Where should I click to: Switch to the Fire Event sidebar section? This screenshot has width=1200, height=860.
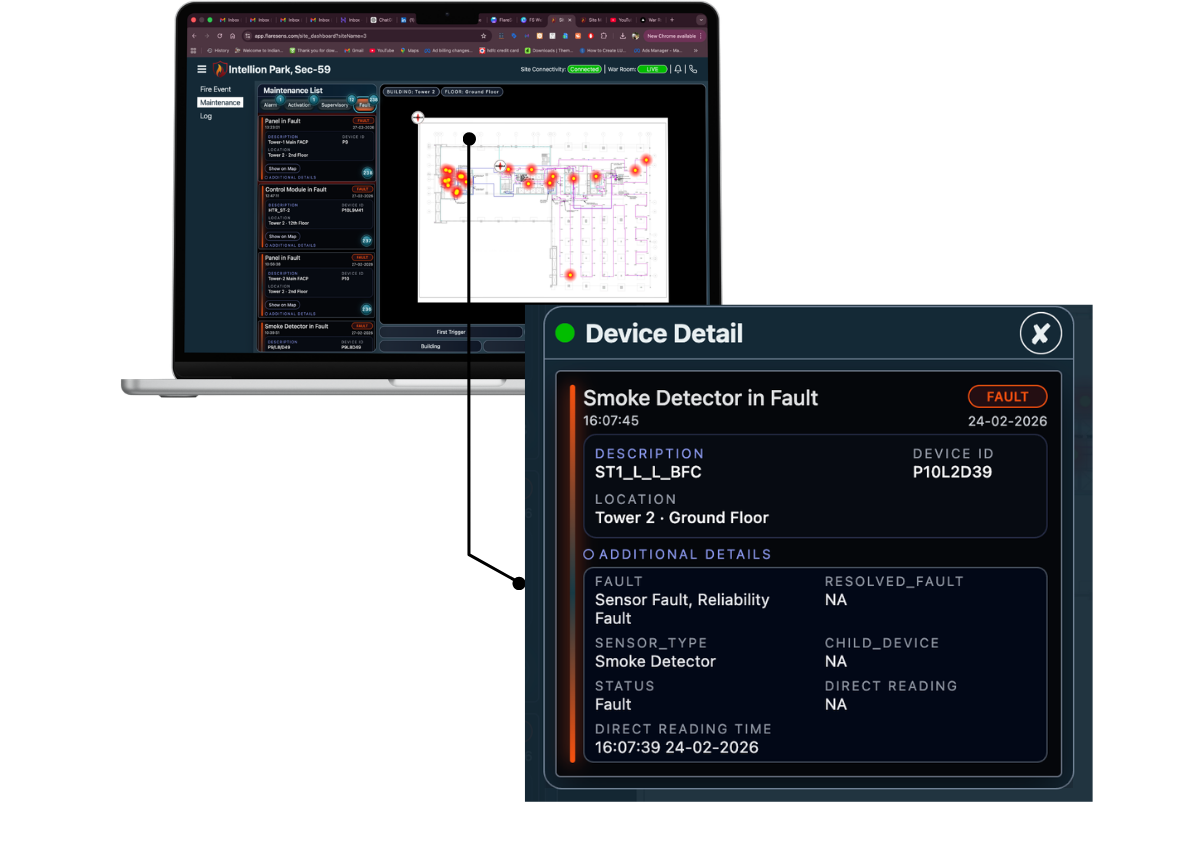coord(214,89)
